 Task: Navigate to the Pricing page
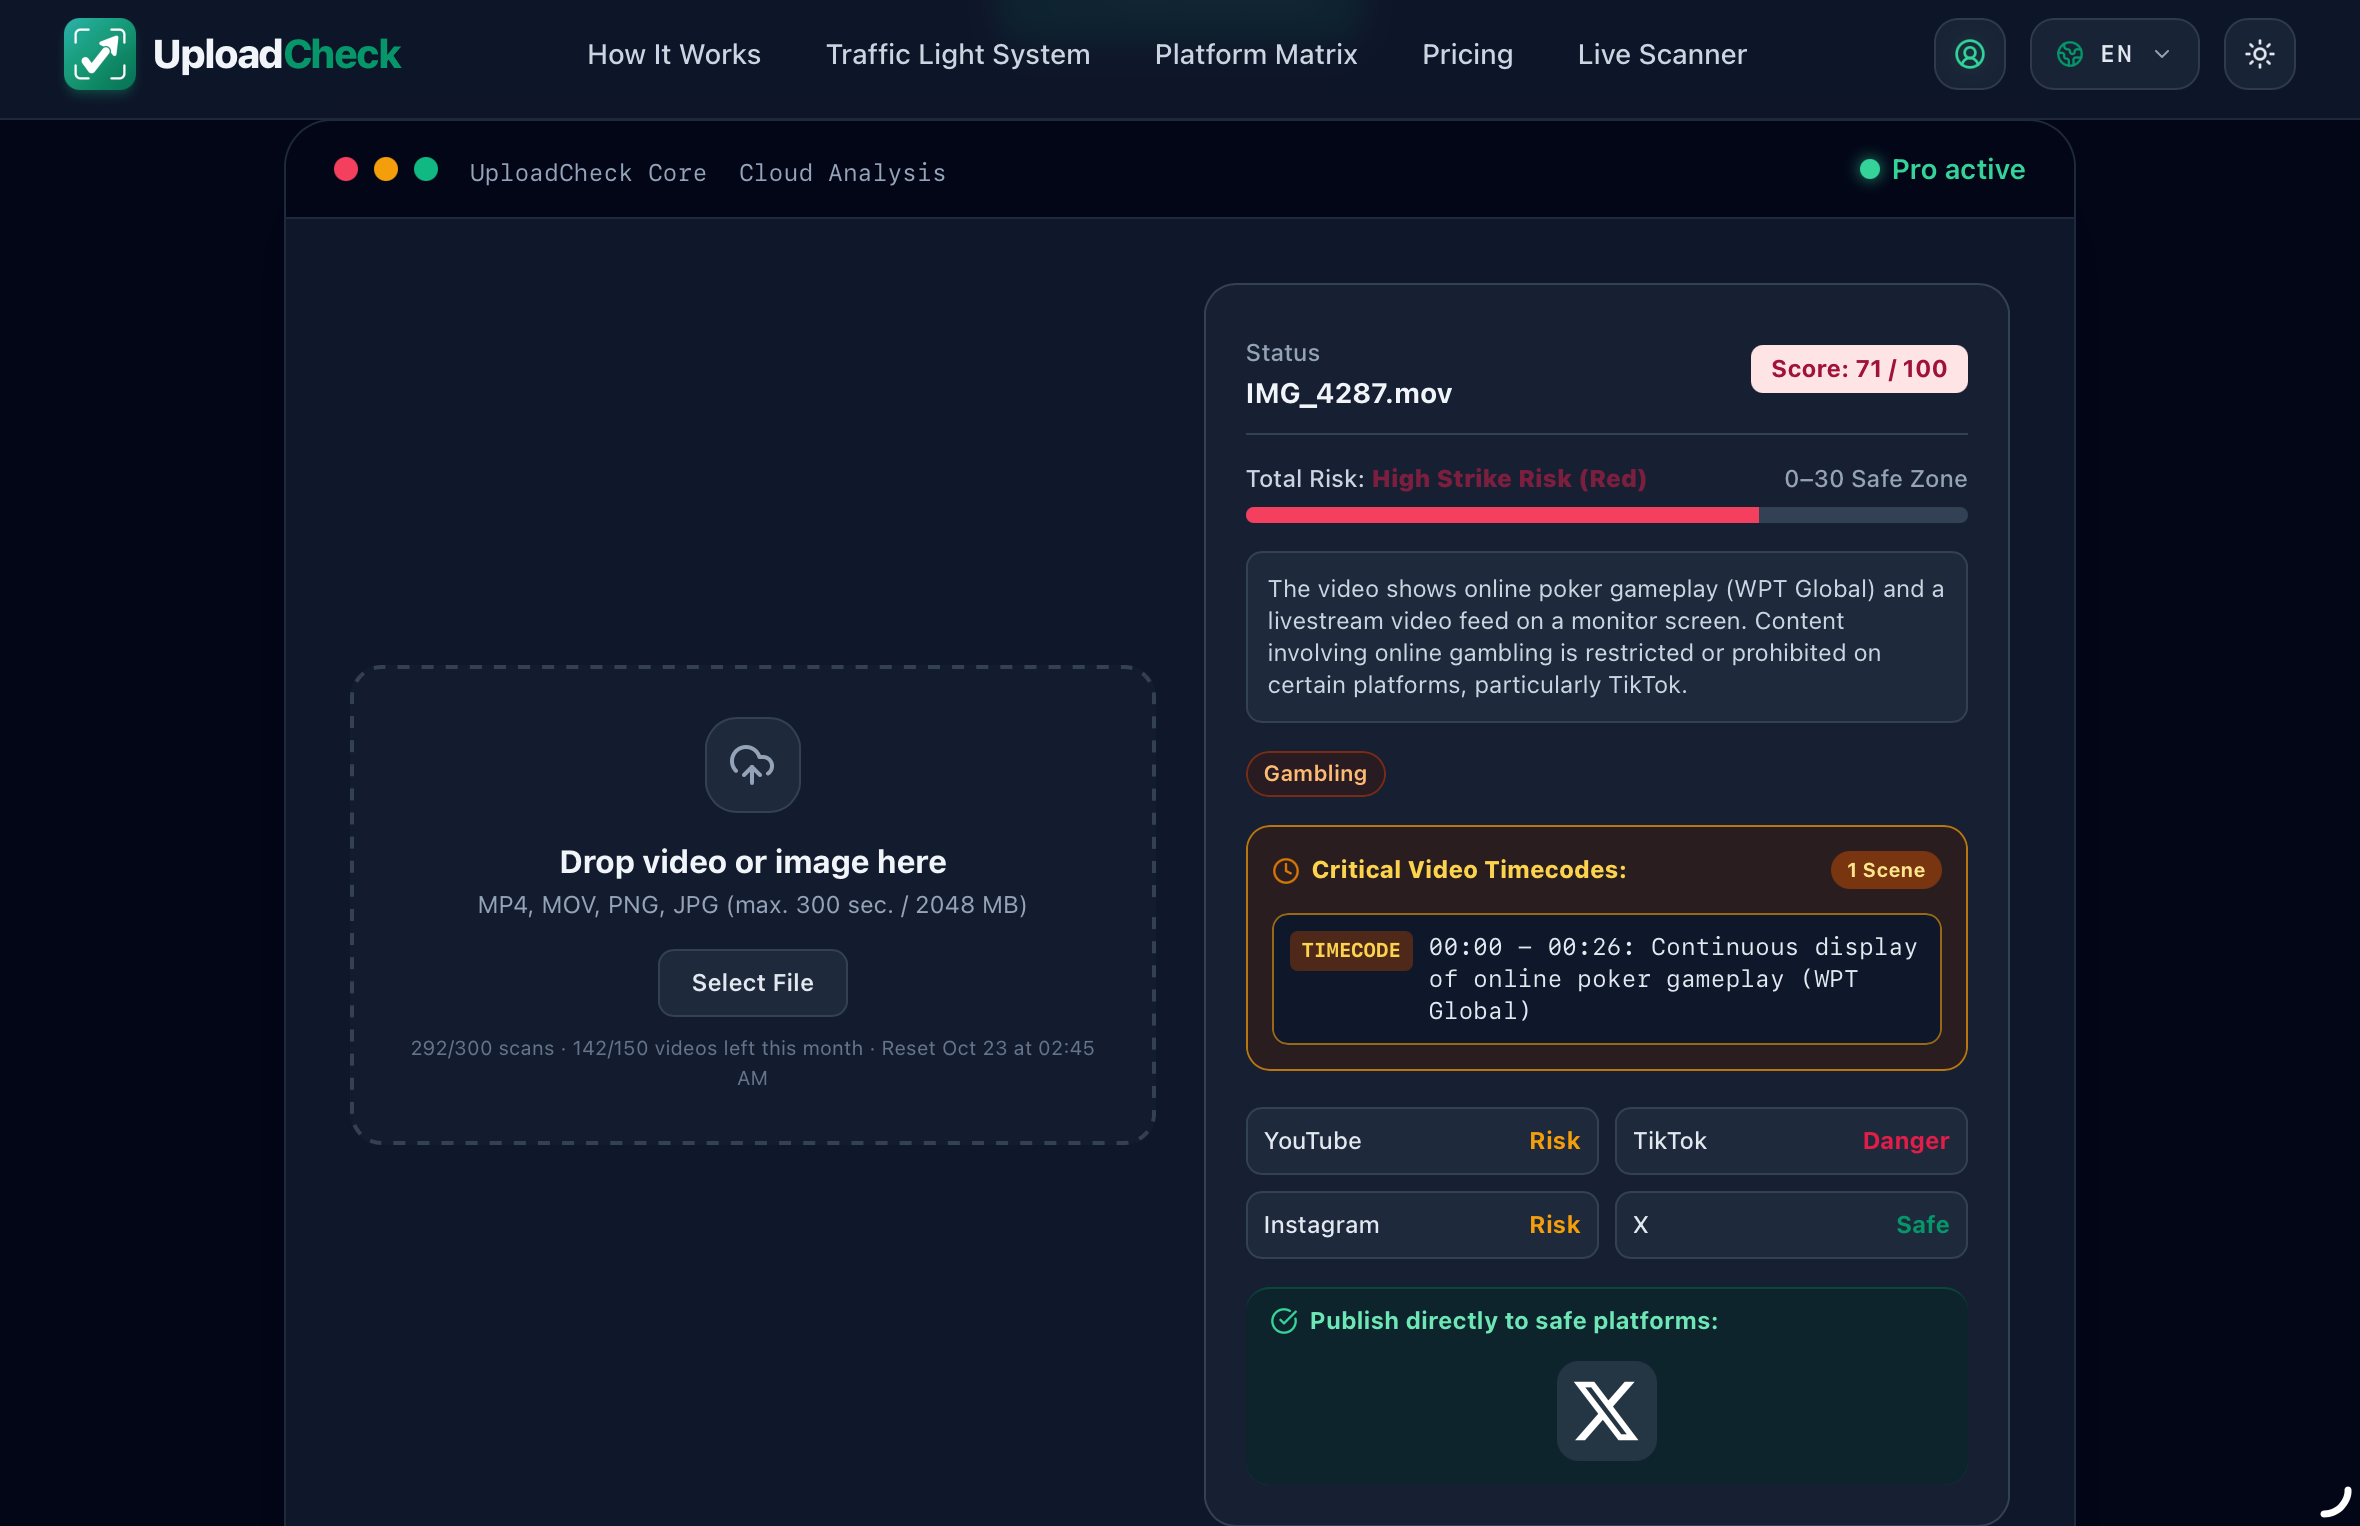coord(1467,54)
